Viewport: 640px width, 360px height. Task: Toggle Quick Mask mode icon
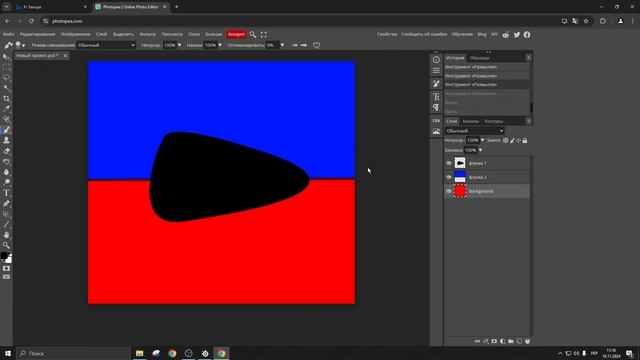[6, 269]
